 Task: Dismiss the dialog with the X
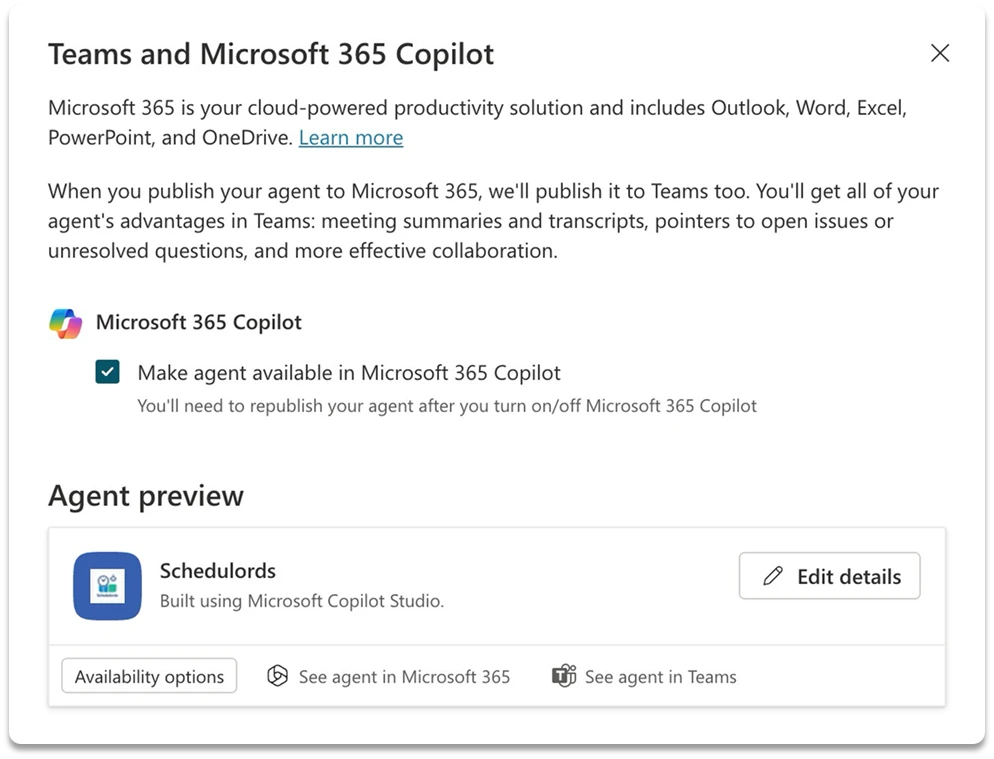tap(940, 53)
